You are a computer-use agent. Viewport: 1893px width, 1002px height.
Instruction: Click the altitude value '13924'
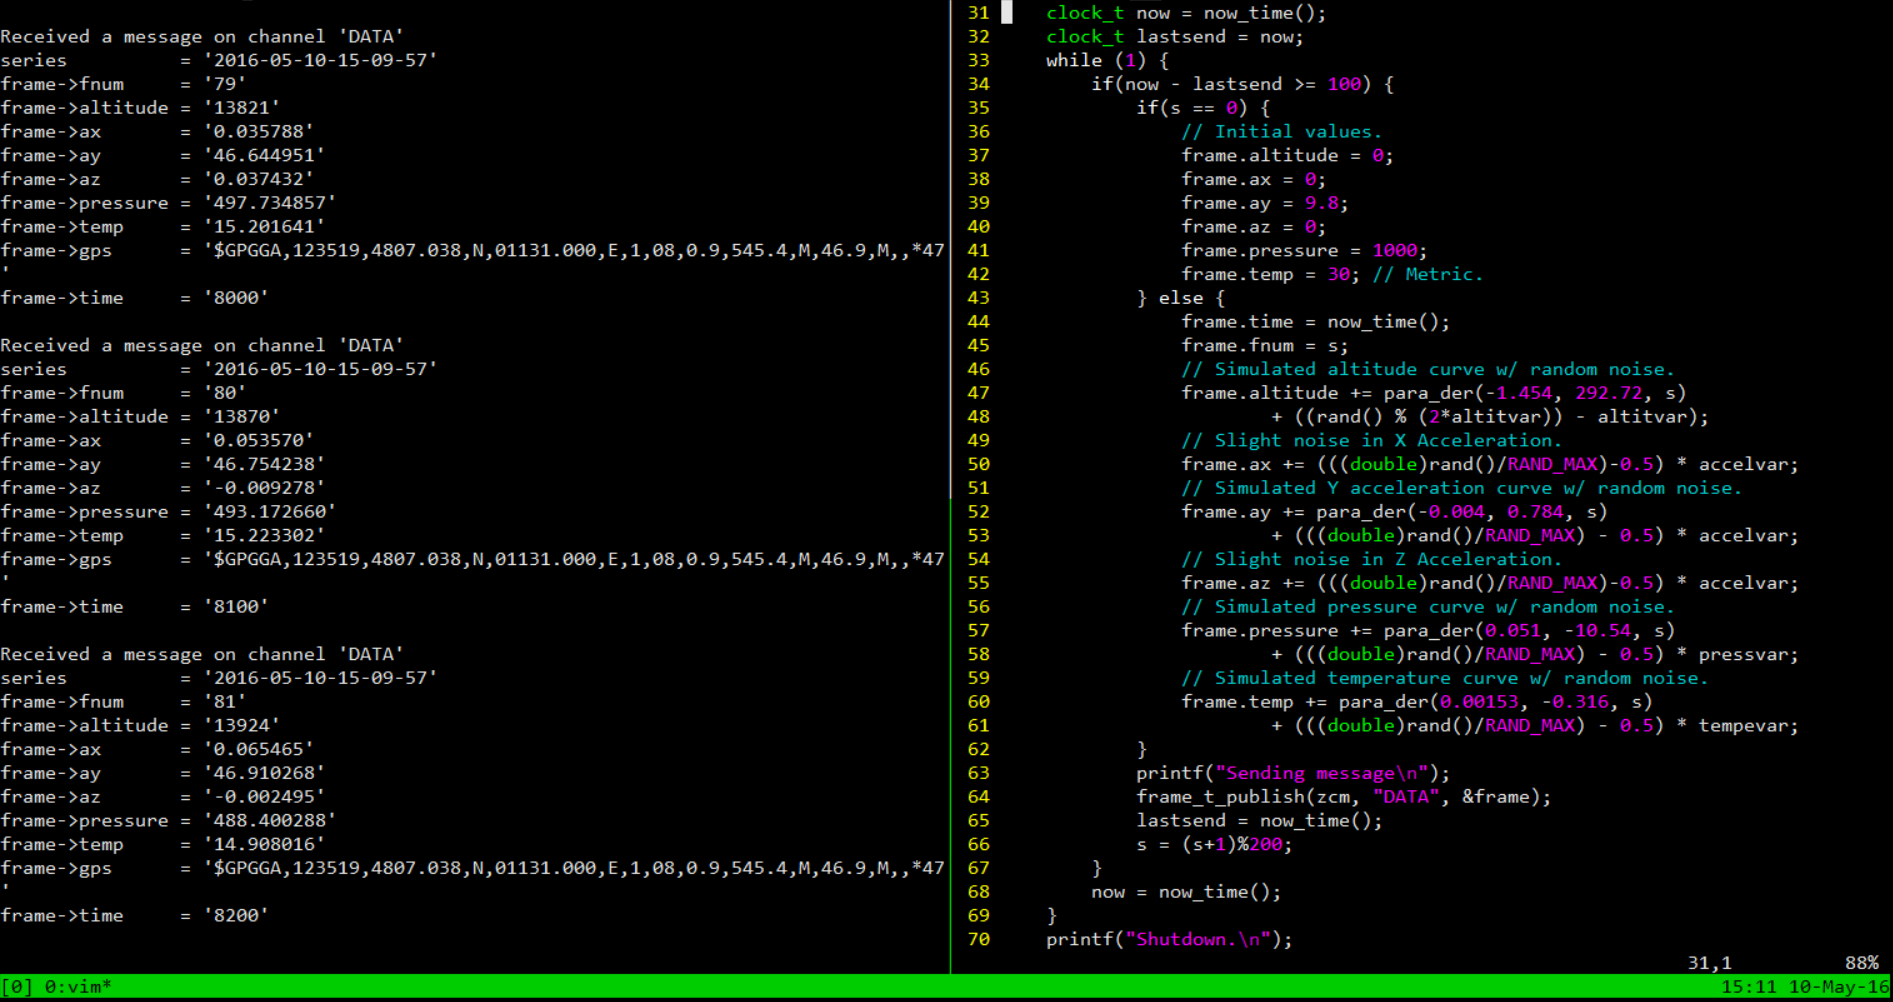coord(242,726)
